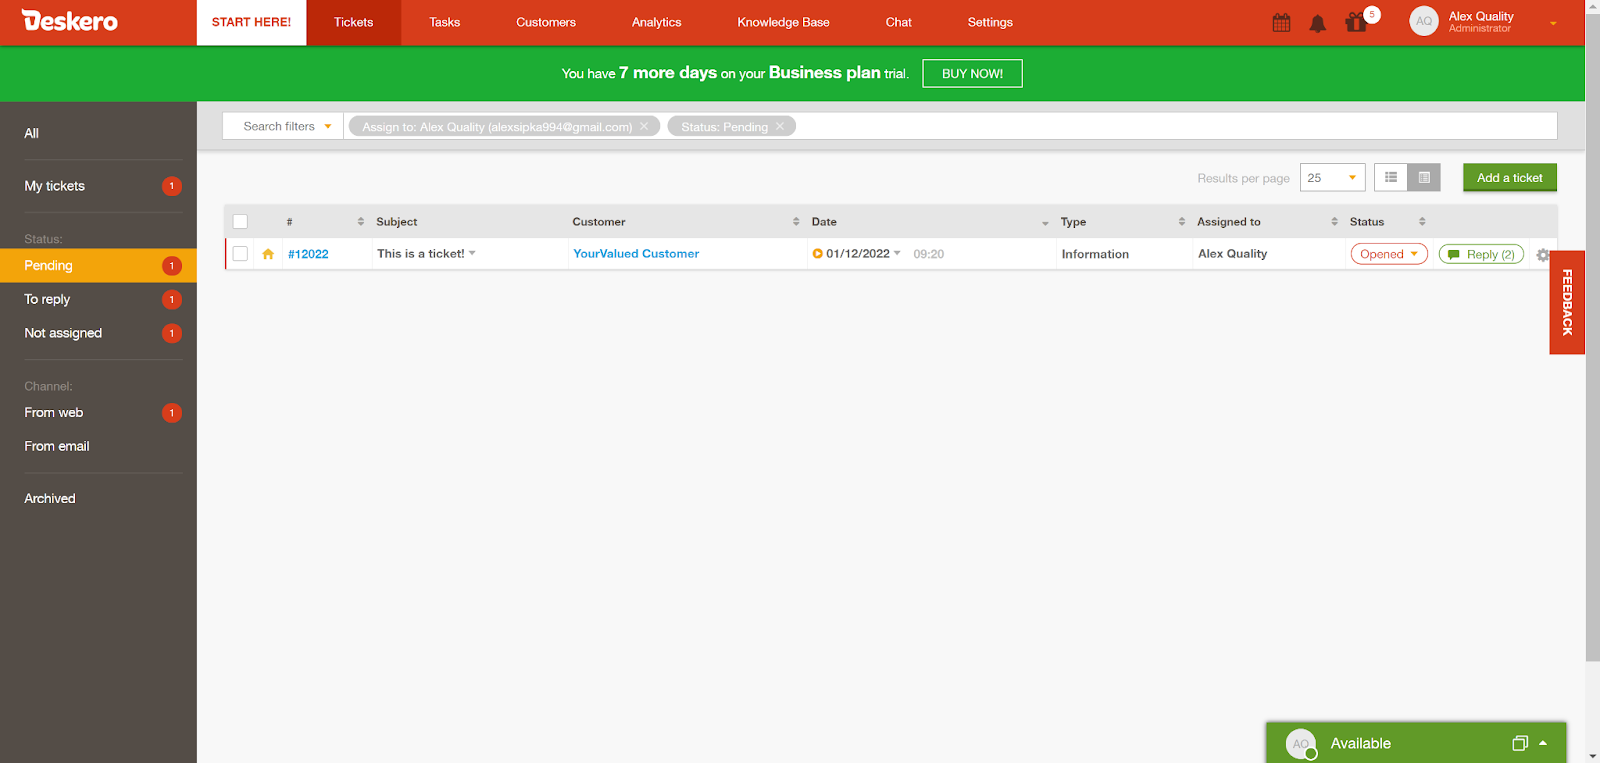Viewport: 1600px width, 763px height.
Task: Tick the select-all tickets checkbox in header
Action: 240,222
